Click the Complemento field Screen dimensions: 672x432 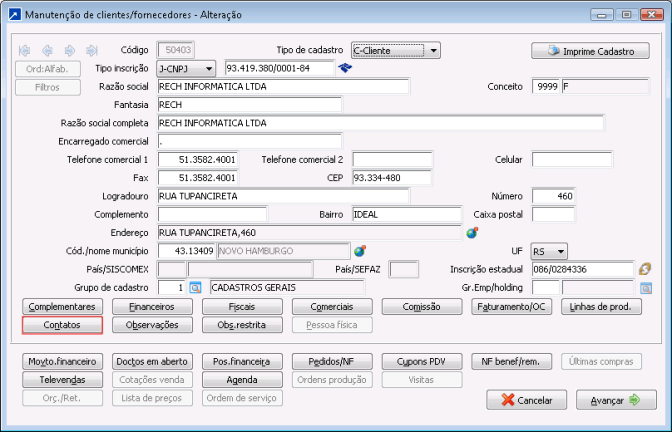coord(213,215)
